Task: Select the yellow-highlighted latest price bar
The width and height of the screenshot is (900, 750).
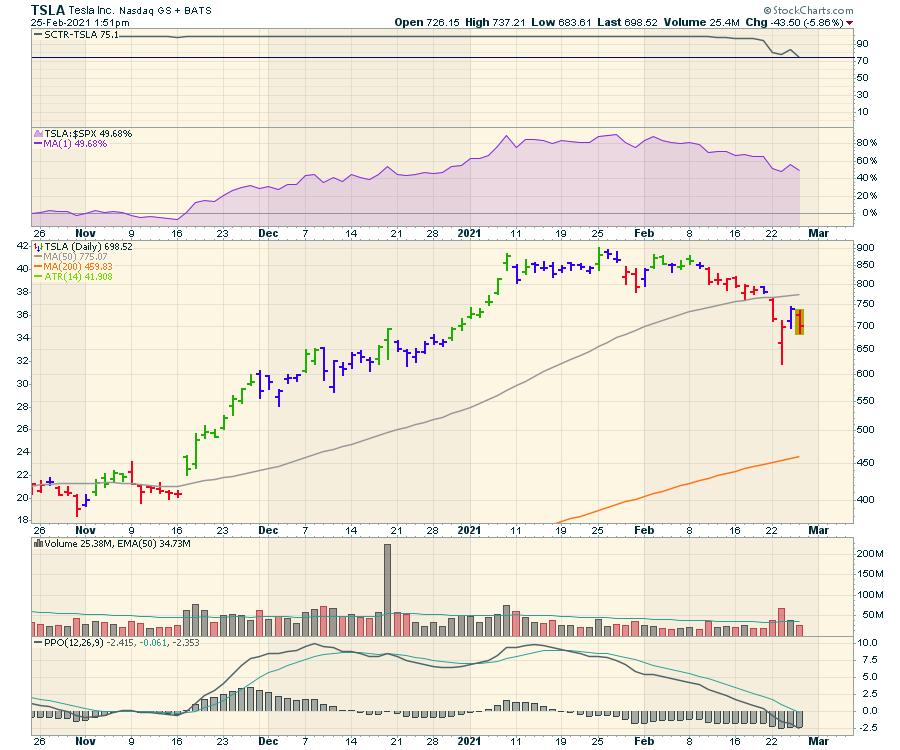Action: coord(799,322)
